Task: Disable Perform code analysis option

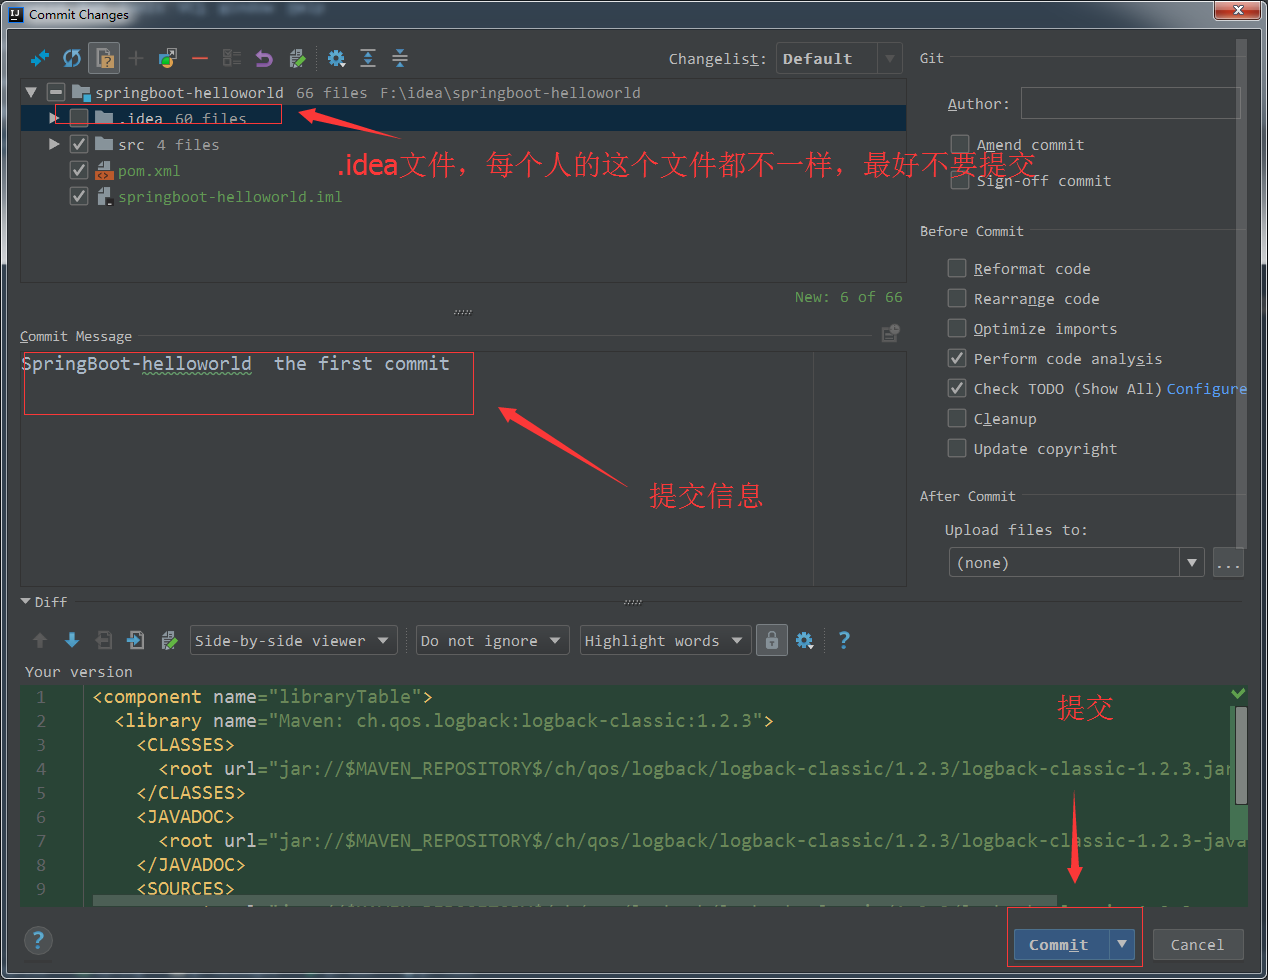Action: [957, 358]
